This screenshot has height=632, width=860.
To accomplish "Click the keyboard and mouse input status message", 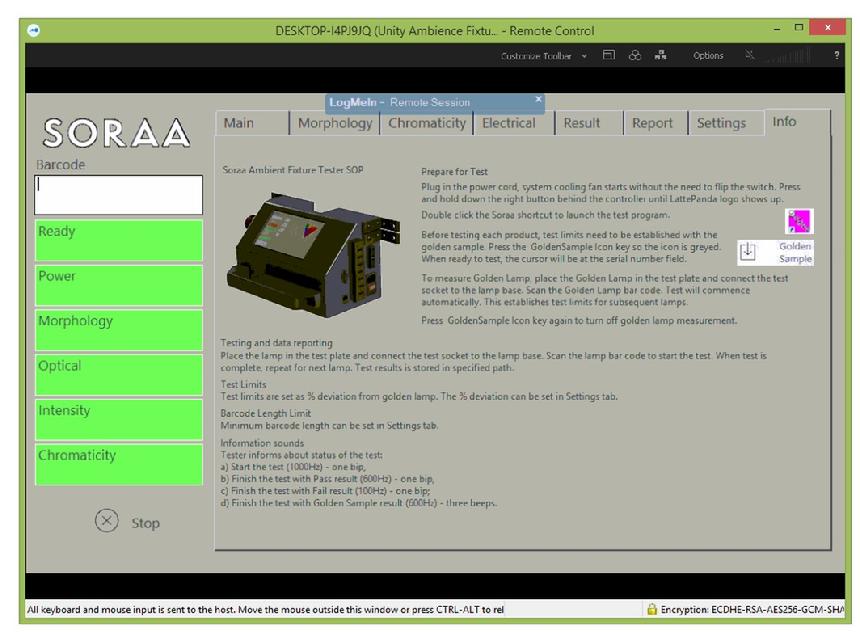I will tap(265, 610).
